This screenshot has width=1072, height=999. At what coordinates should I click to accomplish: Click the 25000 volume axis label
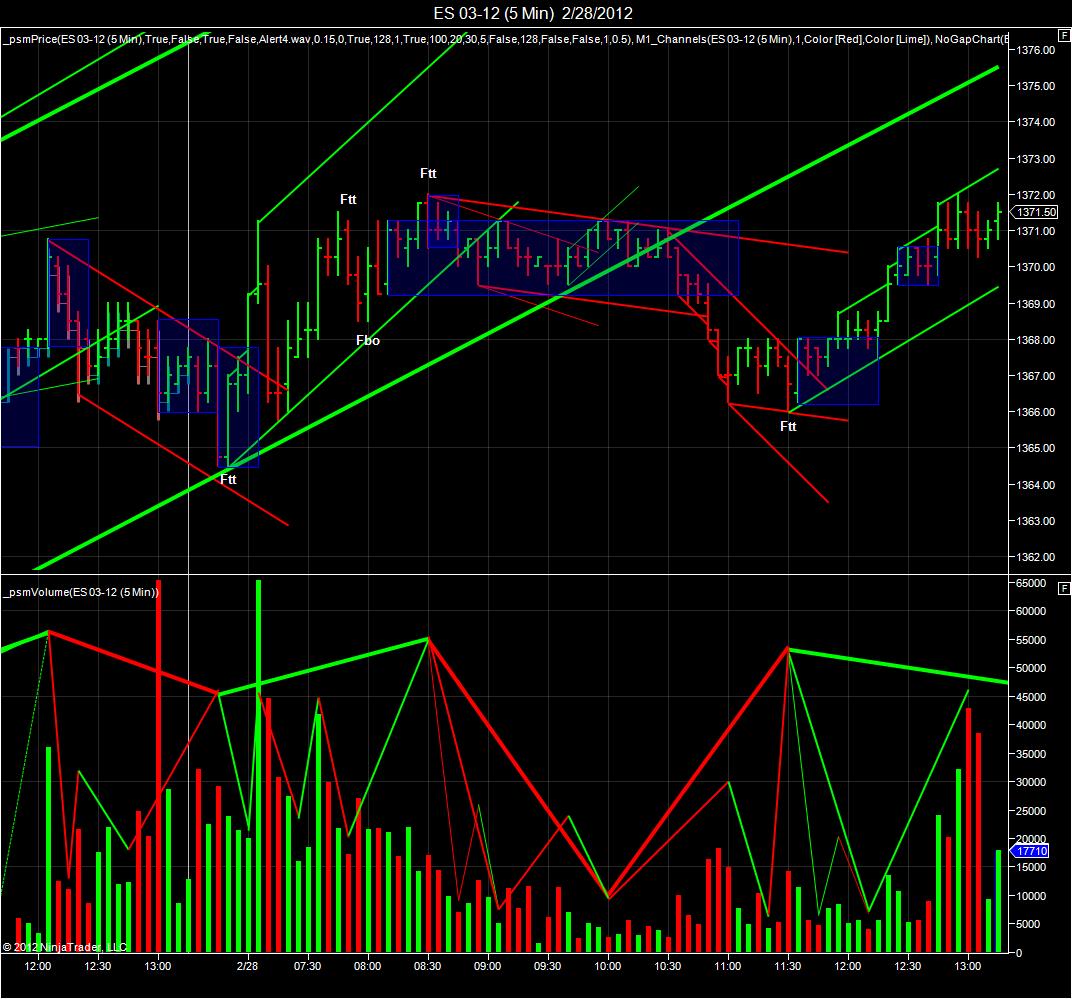tap(1032, 811)
